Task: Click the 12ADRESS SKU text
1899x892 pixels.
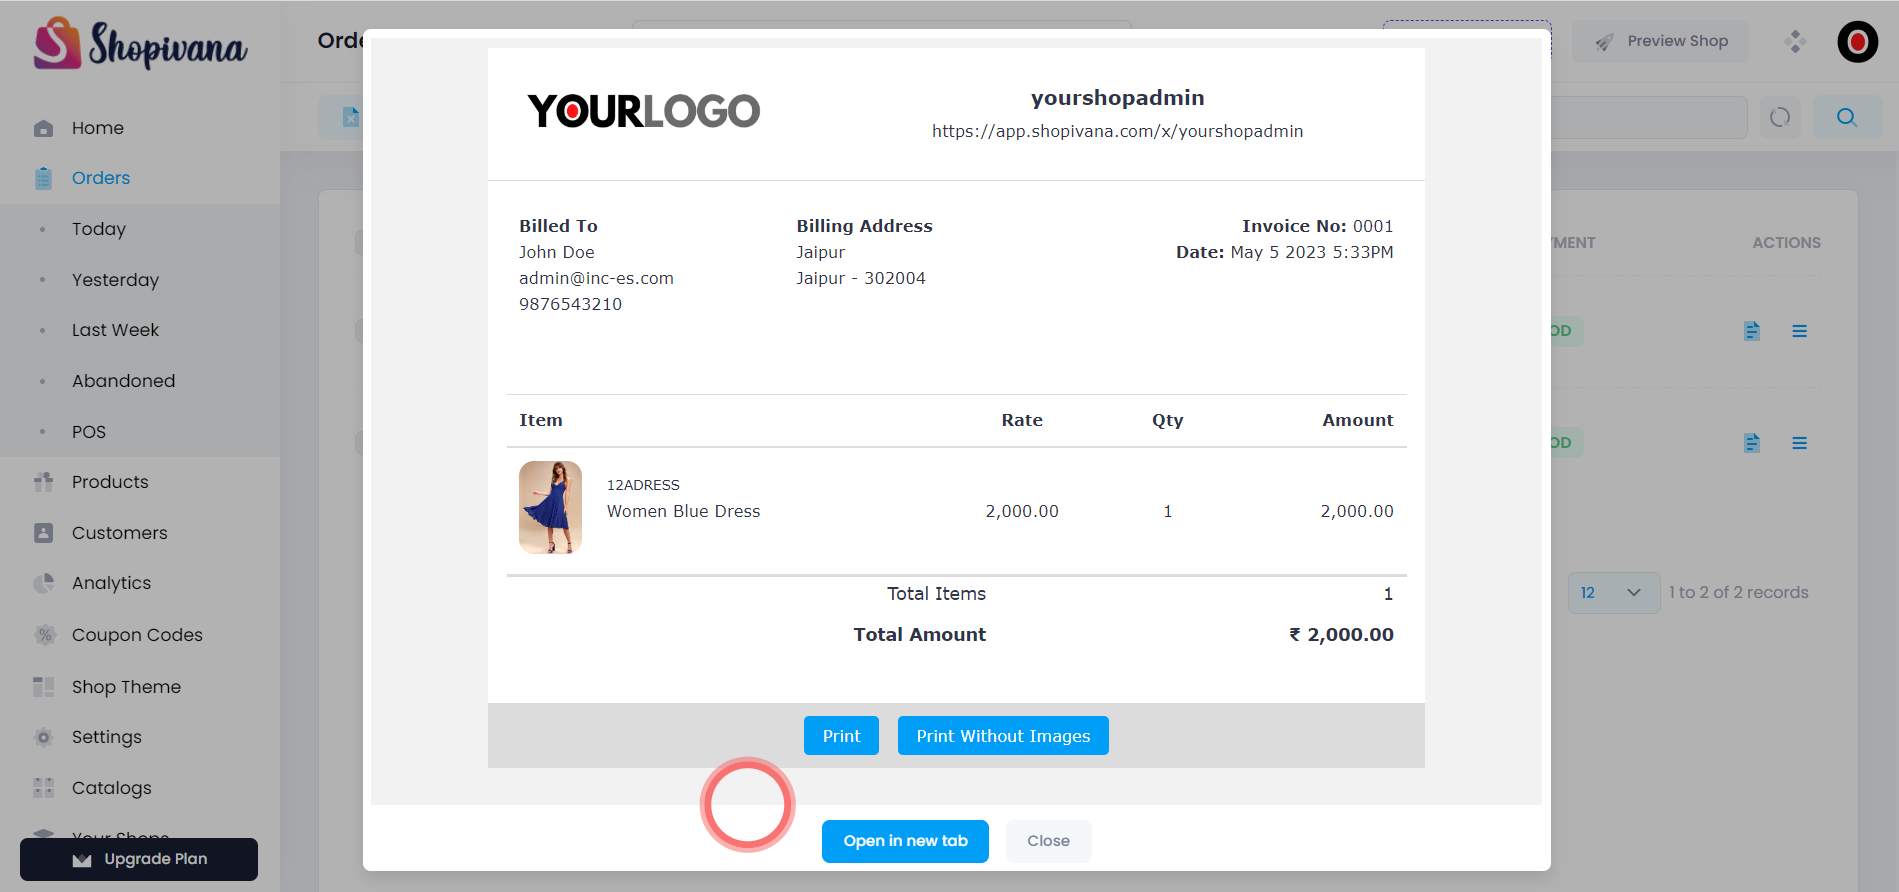Action: point(643,485)
